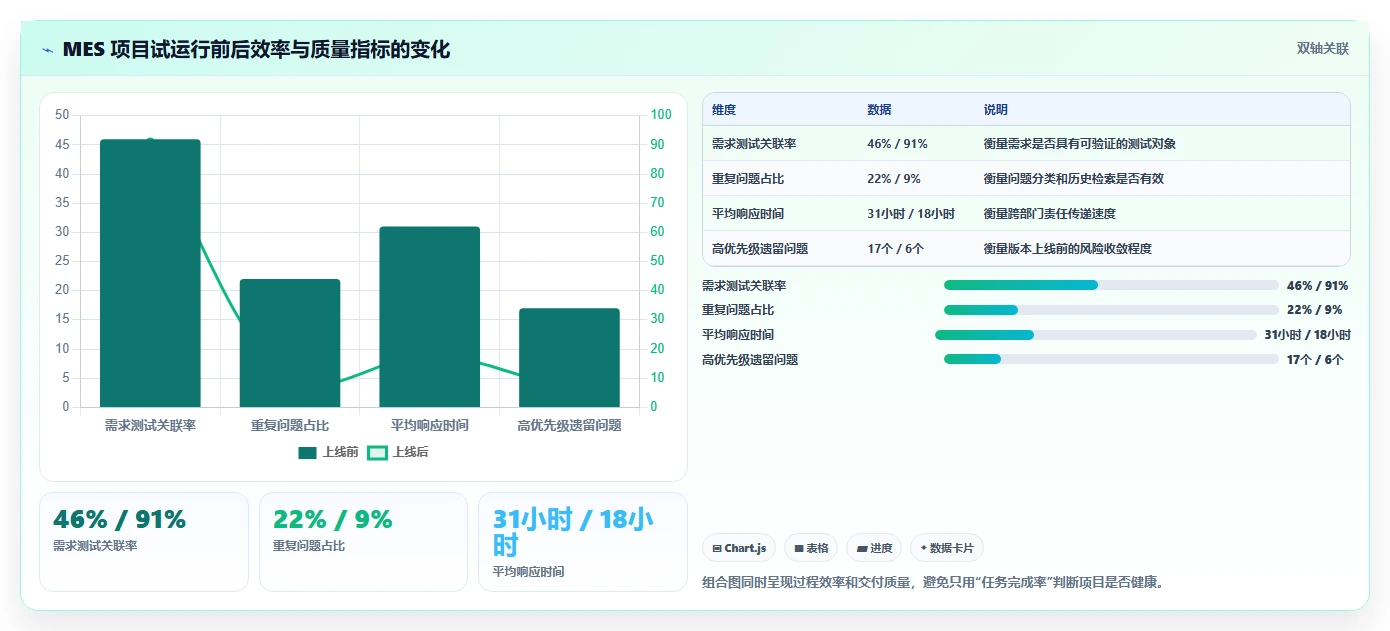
Task: Click the 重复问题占比 progress bar
Action: (x=1111, y=310)
